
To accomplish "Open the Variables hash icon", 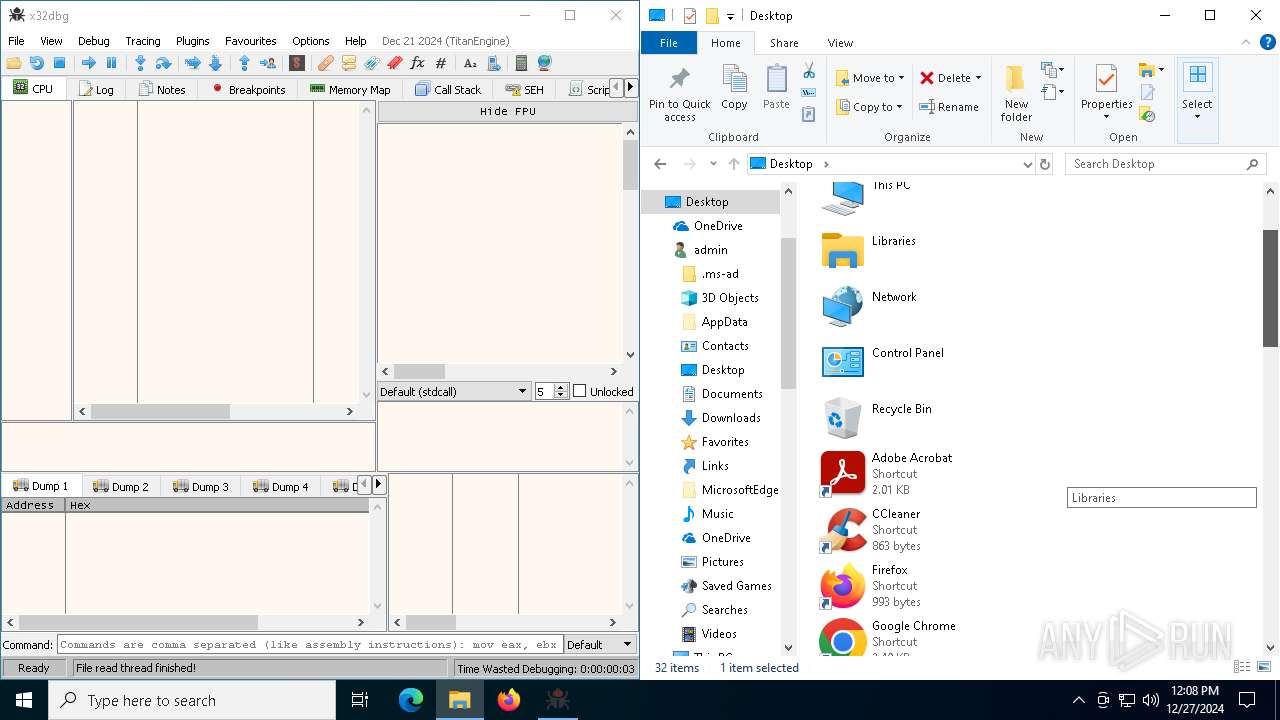I will point(440,63).
